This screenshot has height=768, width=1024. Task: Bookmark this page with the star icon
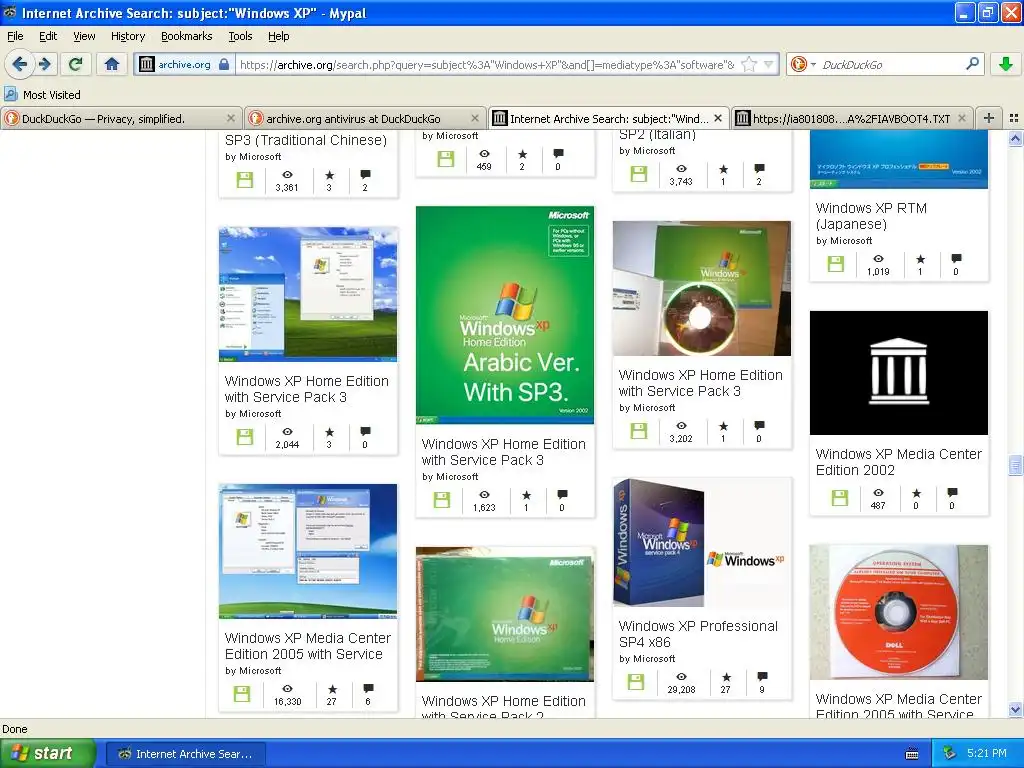(749, 64)
